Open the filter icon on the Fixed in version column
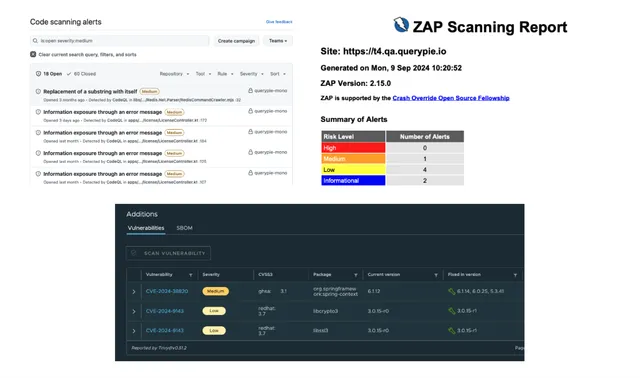The height and width of the screenshot is (378, 640). tap(515, 275)
